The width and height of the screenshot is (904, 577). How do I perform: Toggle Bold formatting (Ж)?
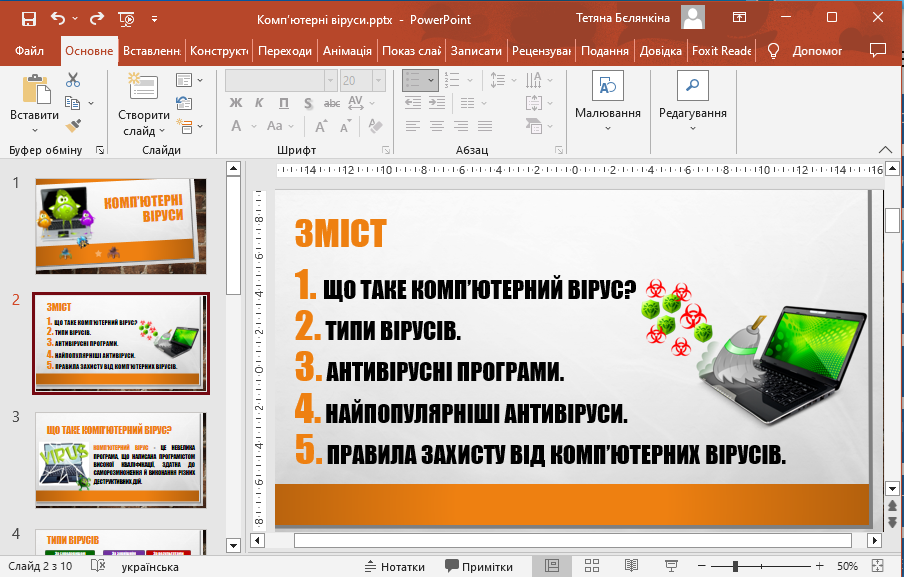[236, 103]
